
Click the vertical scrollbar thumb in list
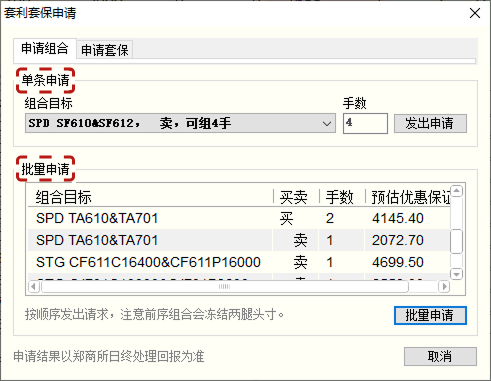456,241
